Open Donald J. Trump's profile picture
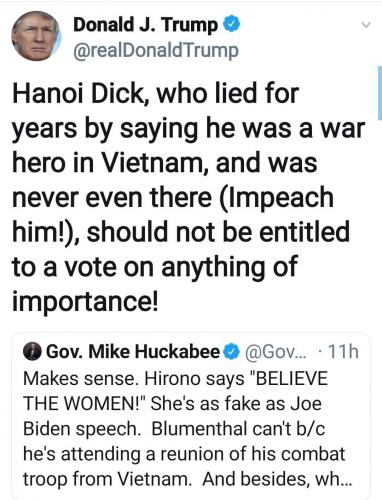 [36, 36]
